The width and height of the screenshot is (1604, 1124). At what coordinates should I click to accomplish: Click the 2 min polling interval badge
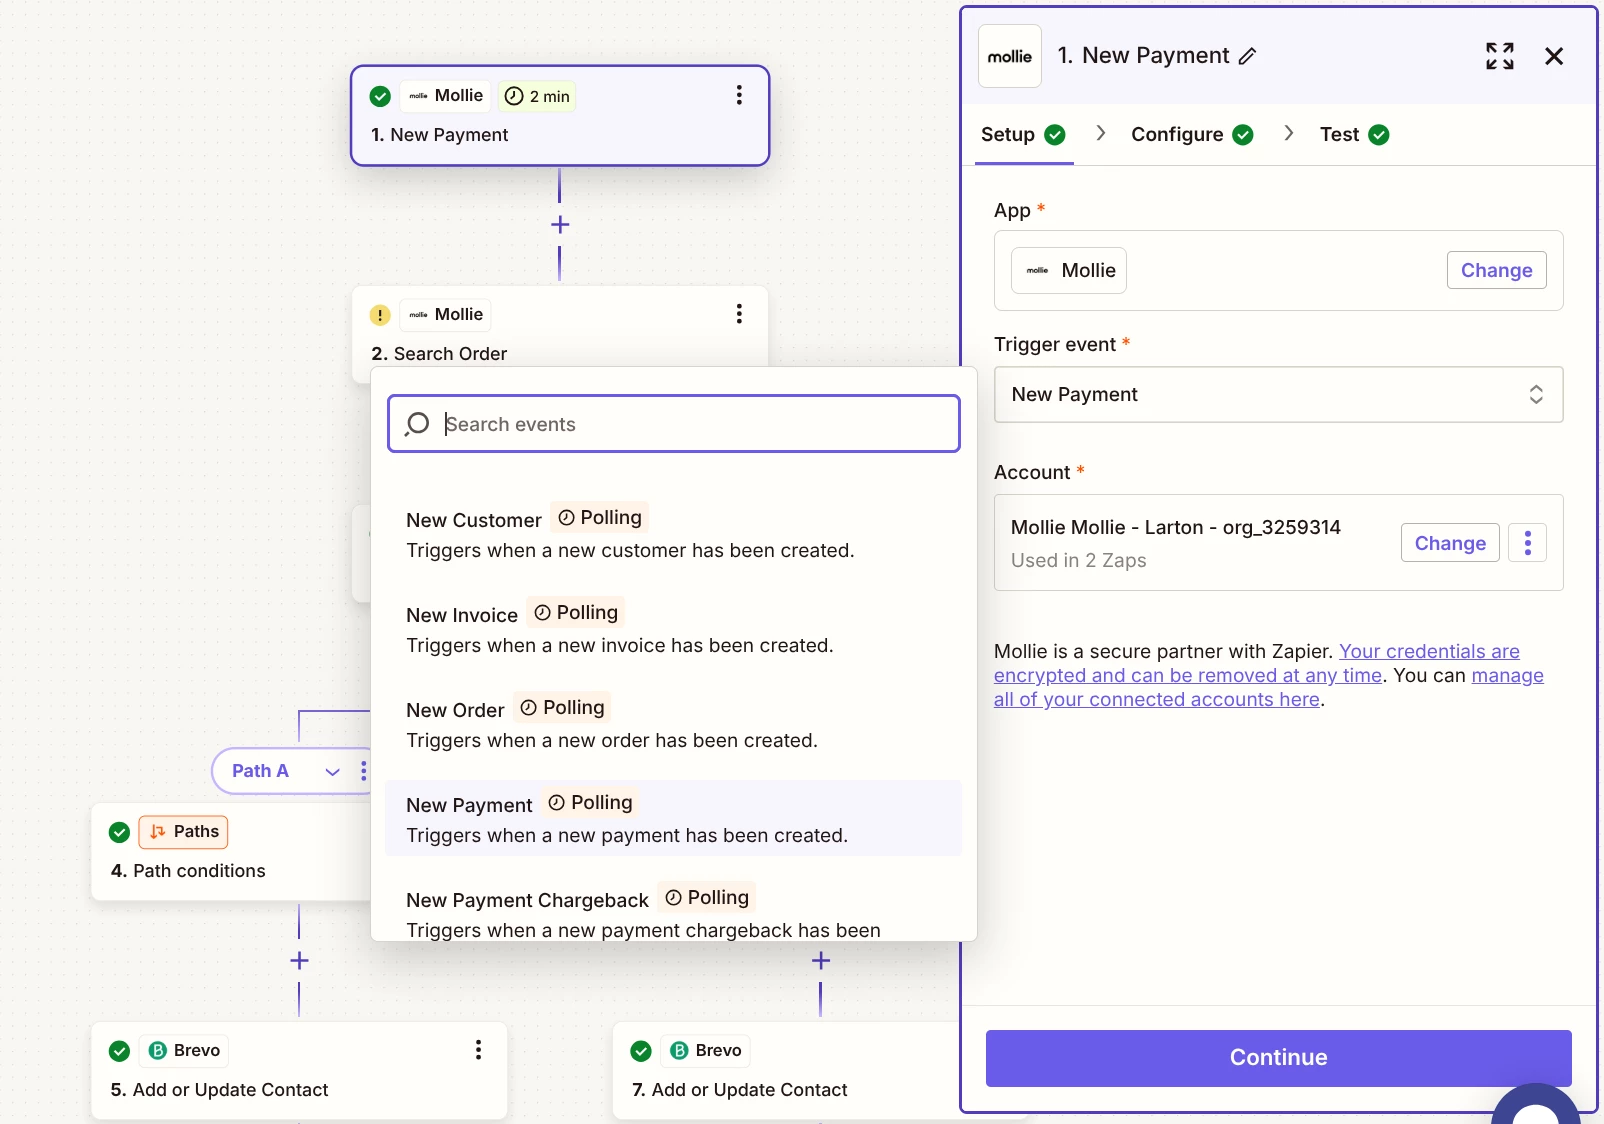coord(537,96)
